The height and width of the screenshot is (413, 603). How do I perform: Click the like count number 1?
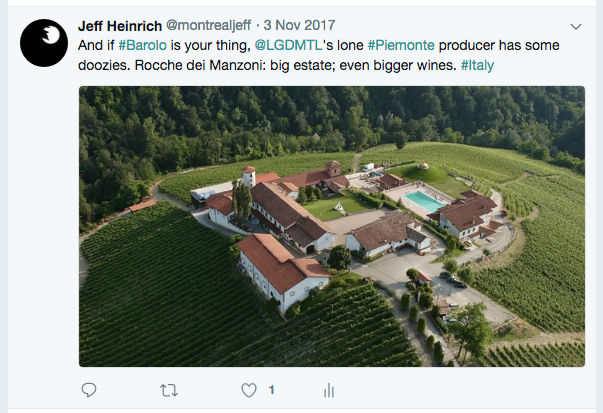pos(272,390)
